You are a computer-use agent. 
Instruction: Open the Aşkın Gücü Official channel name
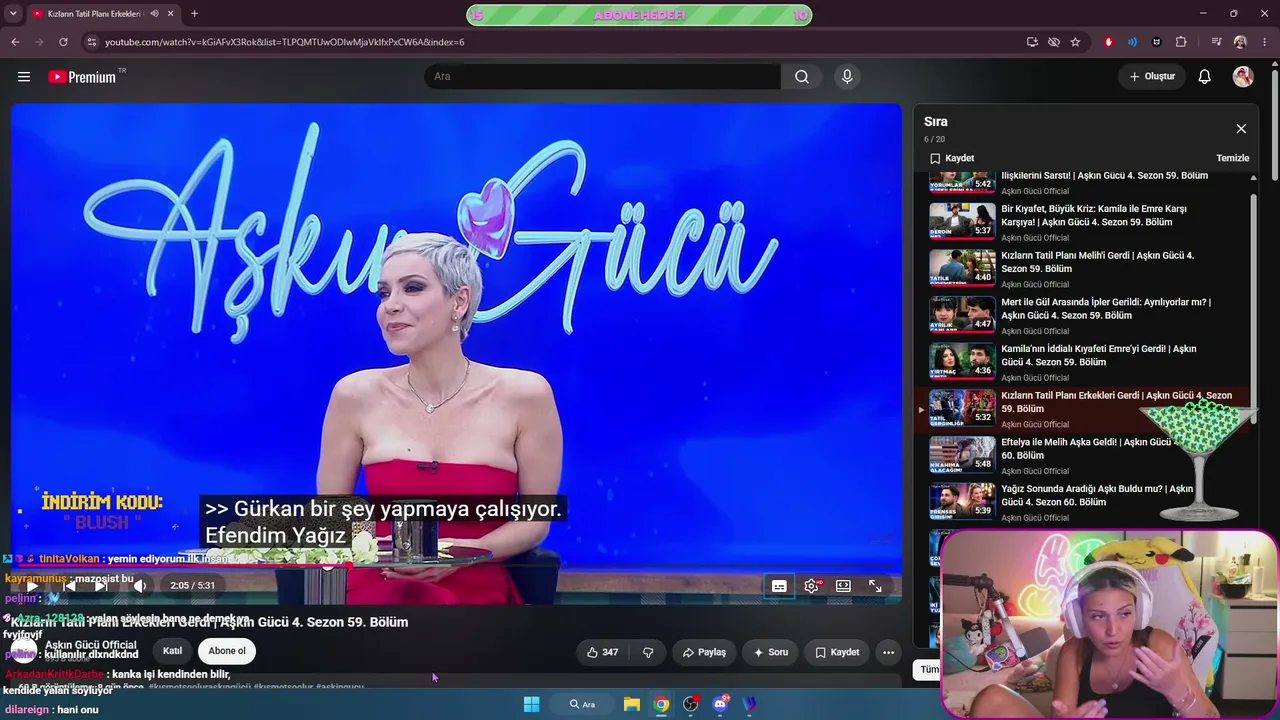pos(90,645)
